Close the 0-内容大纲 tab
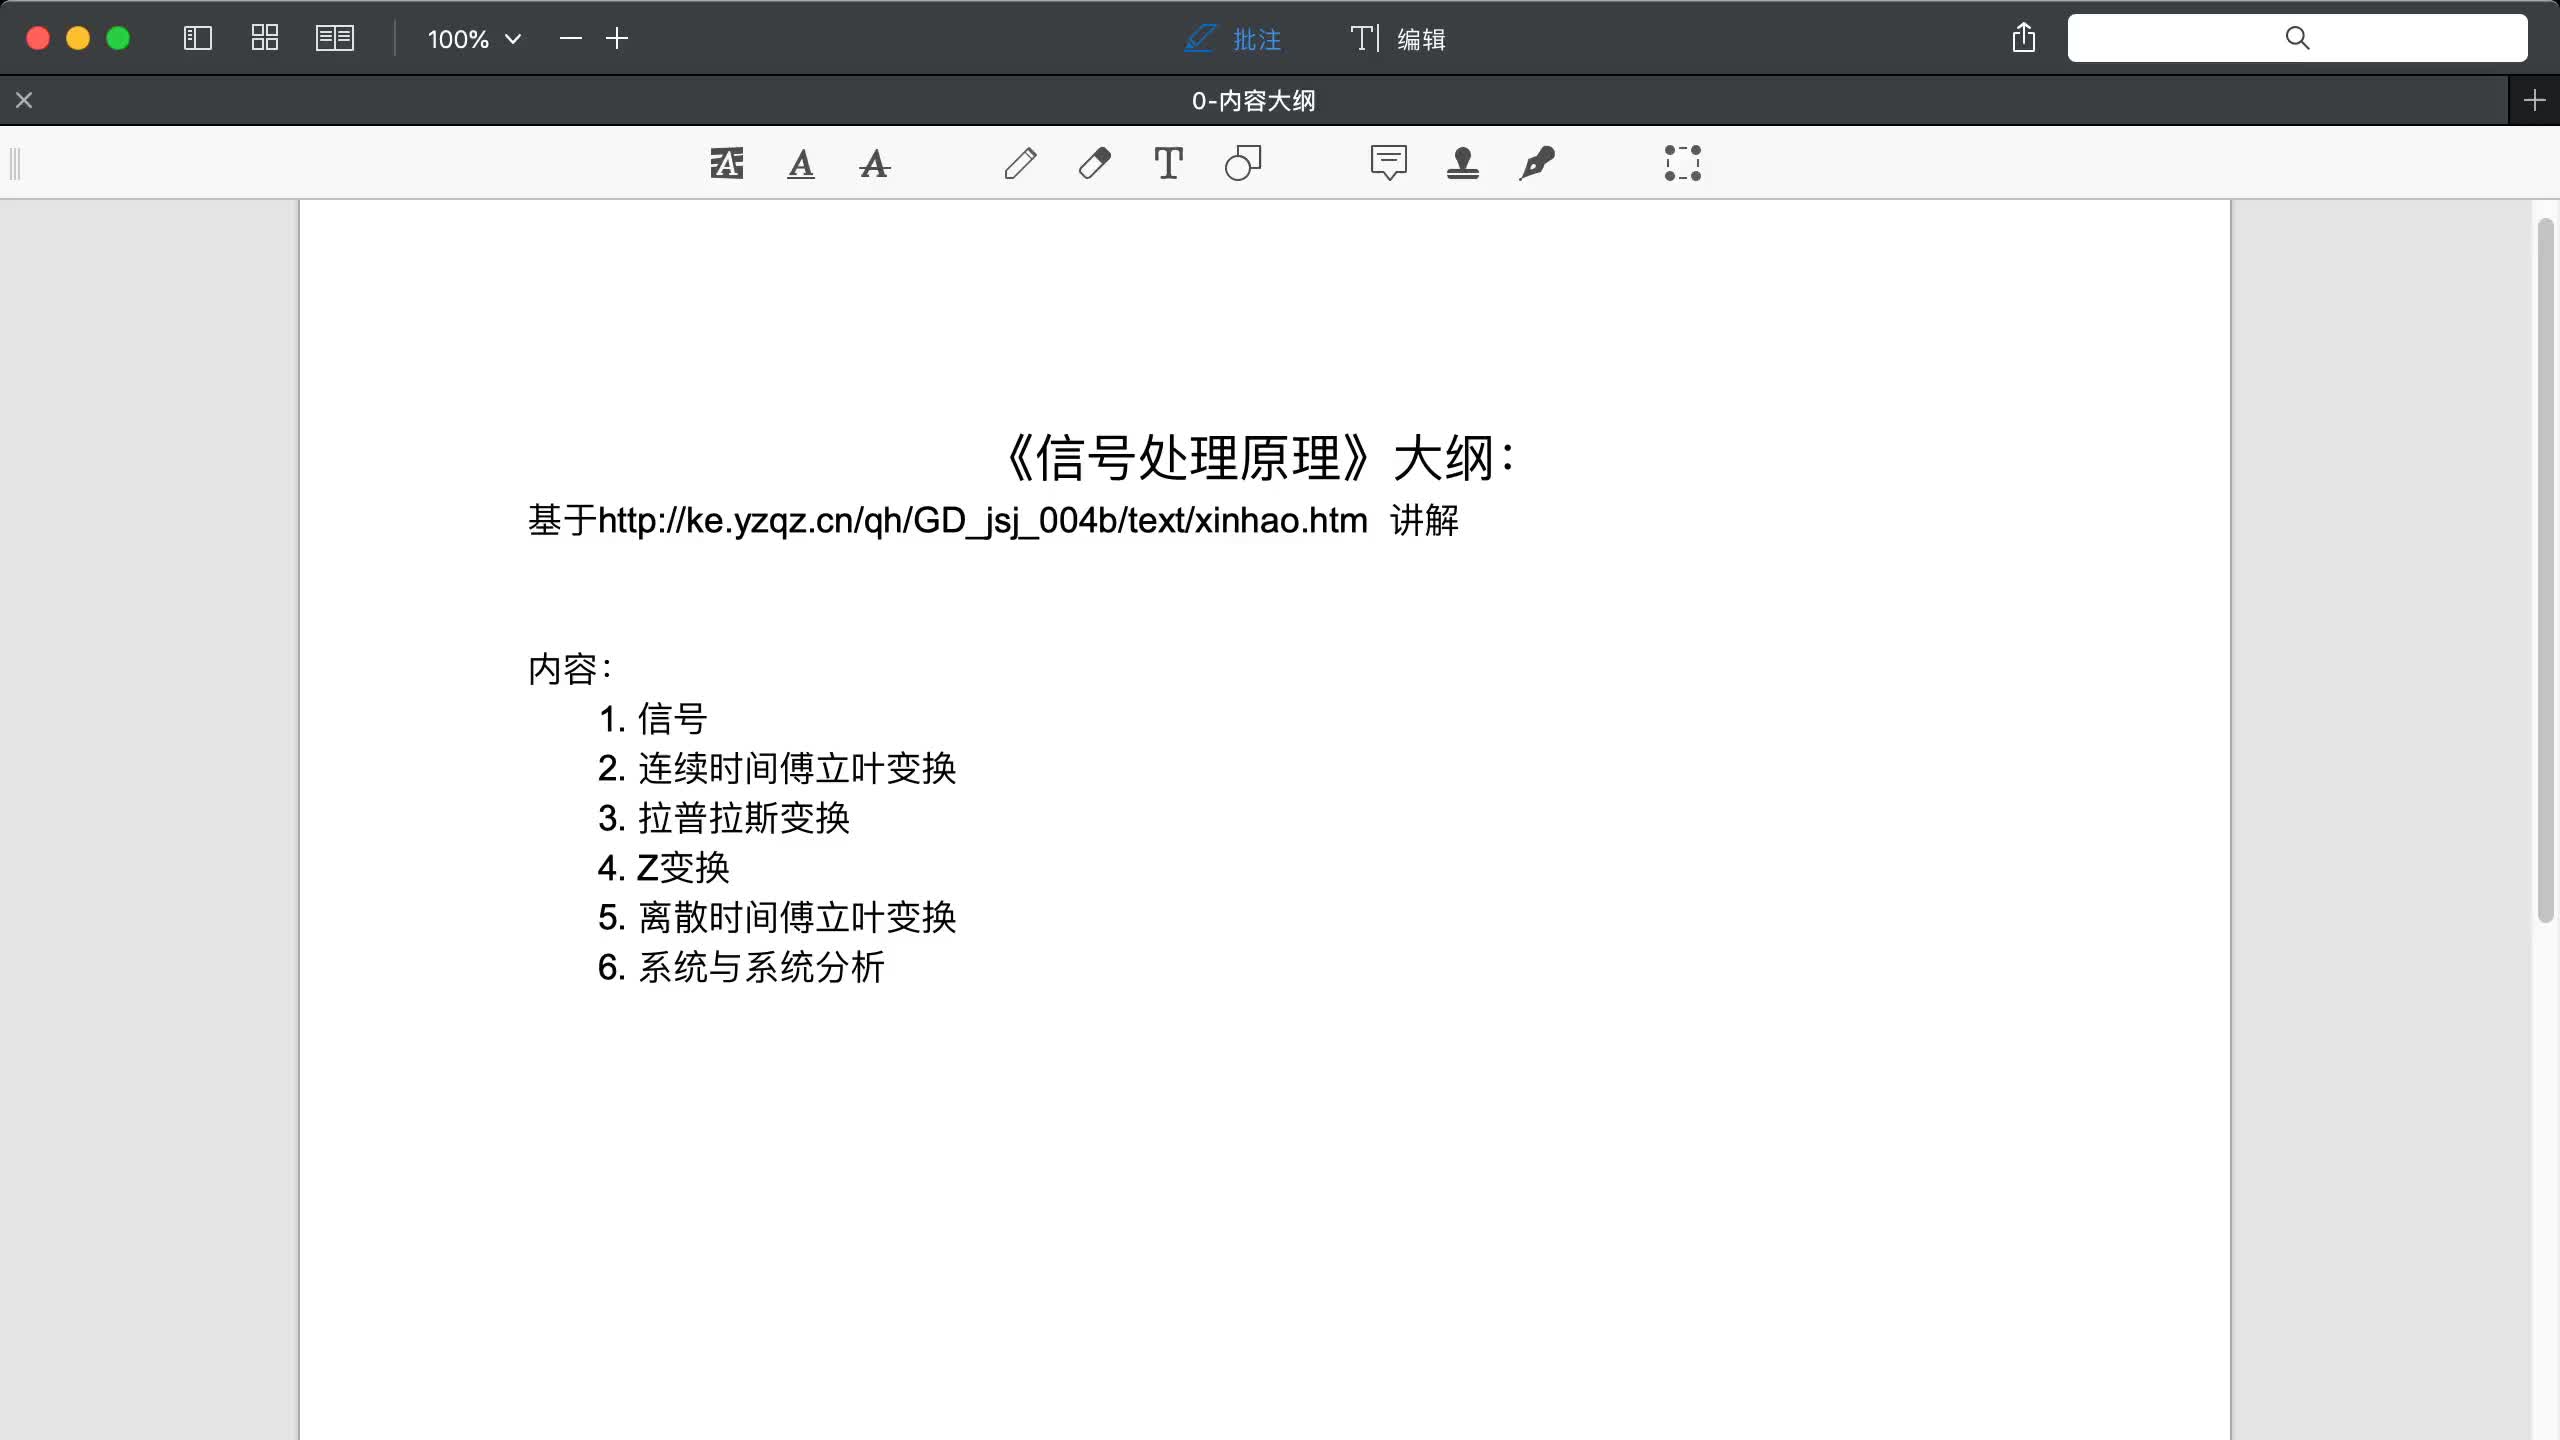2560x1440 pixels. 24,100
